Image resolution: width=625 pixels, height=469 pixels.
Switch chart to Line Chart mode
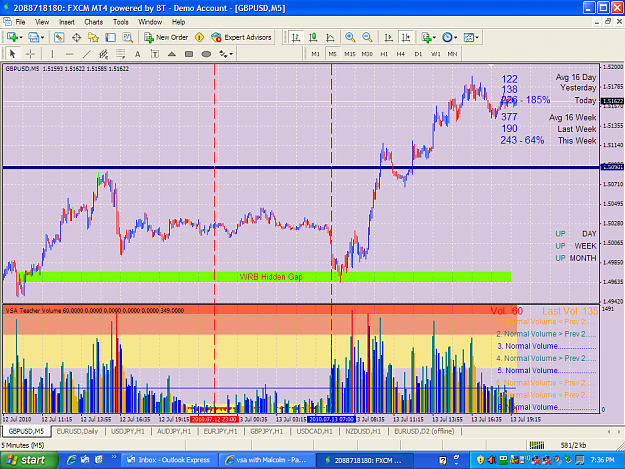pos(330,37)
